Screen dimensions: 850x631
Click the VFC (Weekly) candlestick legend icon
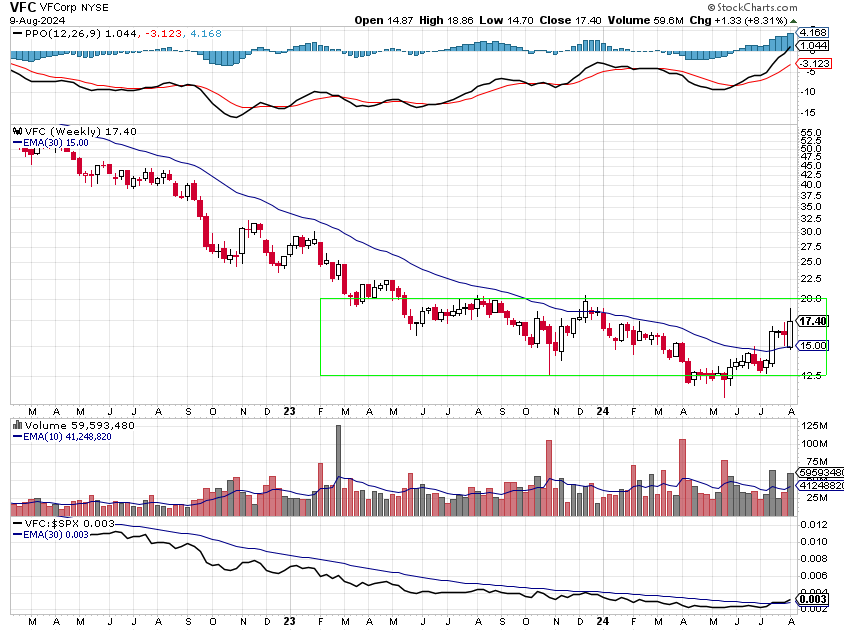pos(18,131)
